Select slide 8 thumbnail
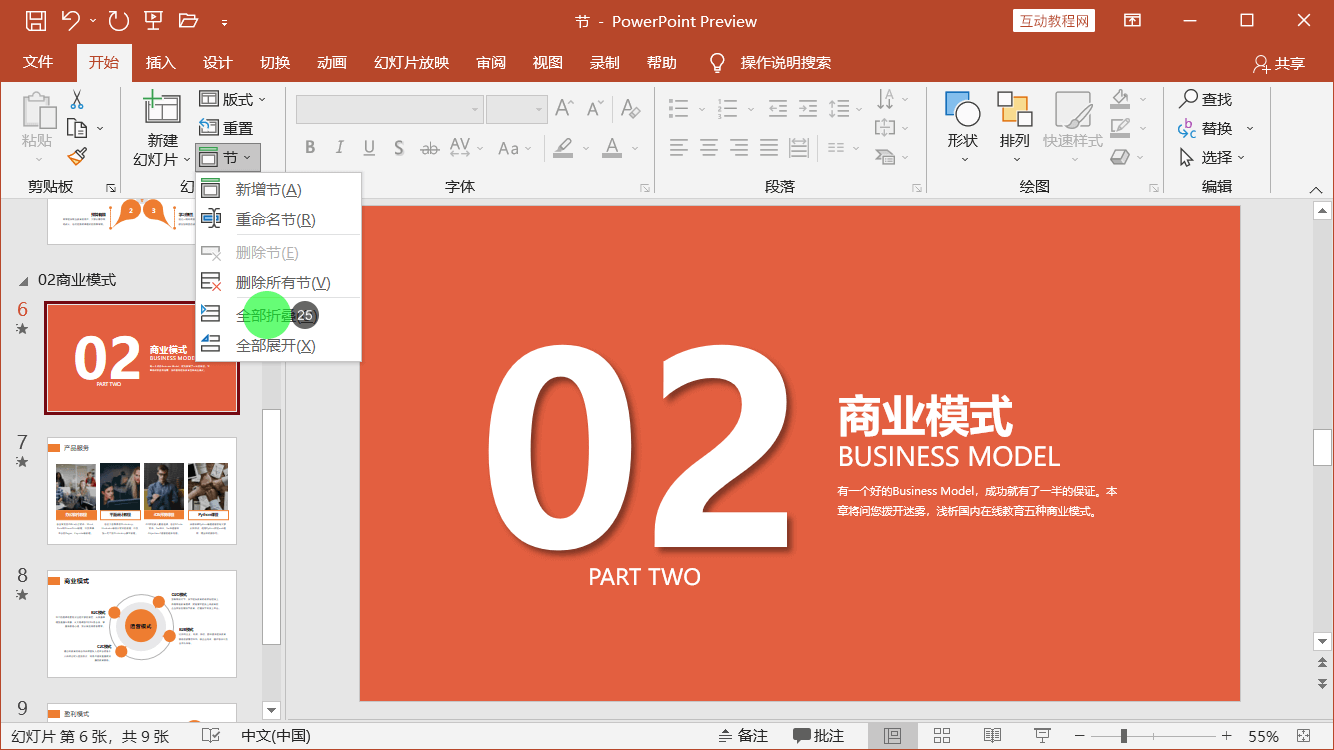This screenshot has height=750, width=1334. pyautogui.click(x=142, y=624)
